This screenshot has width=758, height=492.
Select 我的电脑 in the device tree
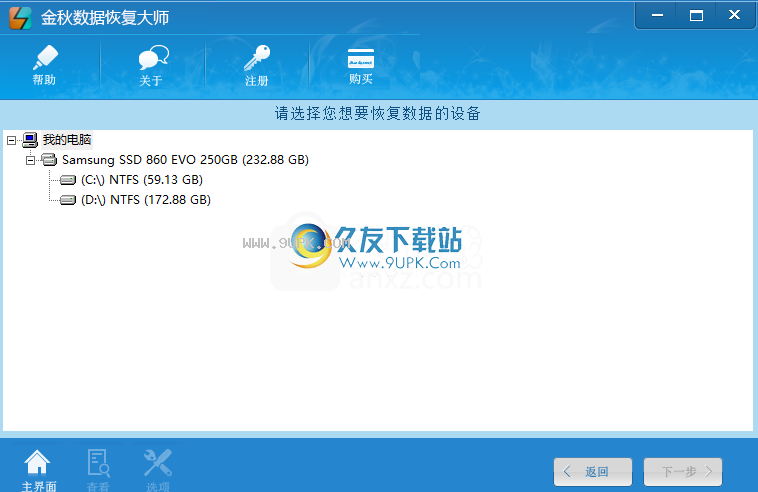click(67, 140)
